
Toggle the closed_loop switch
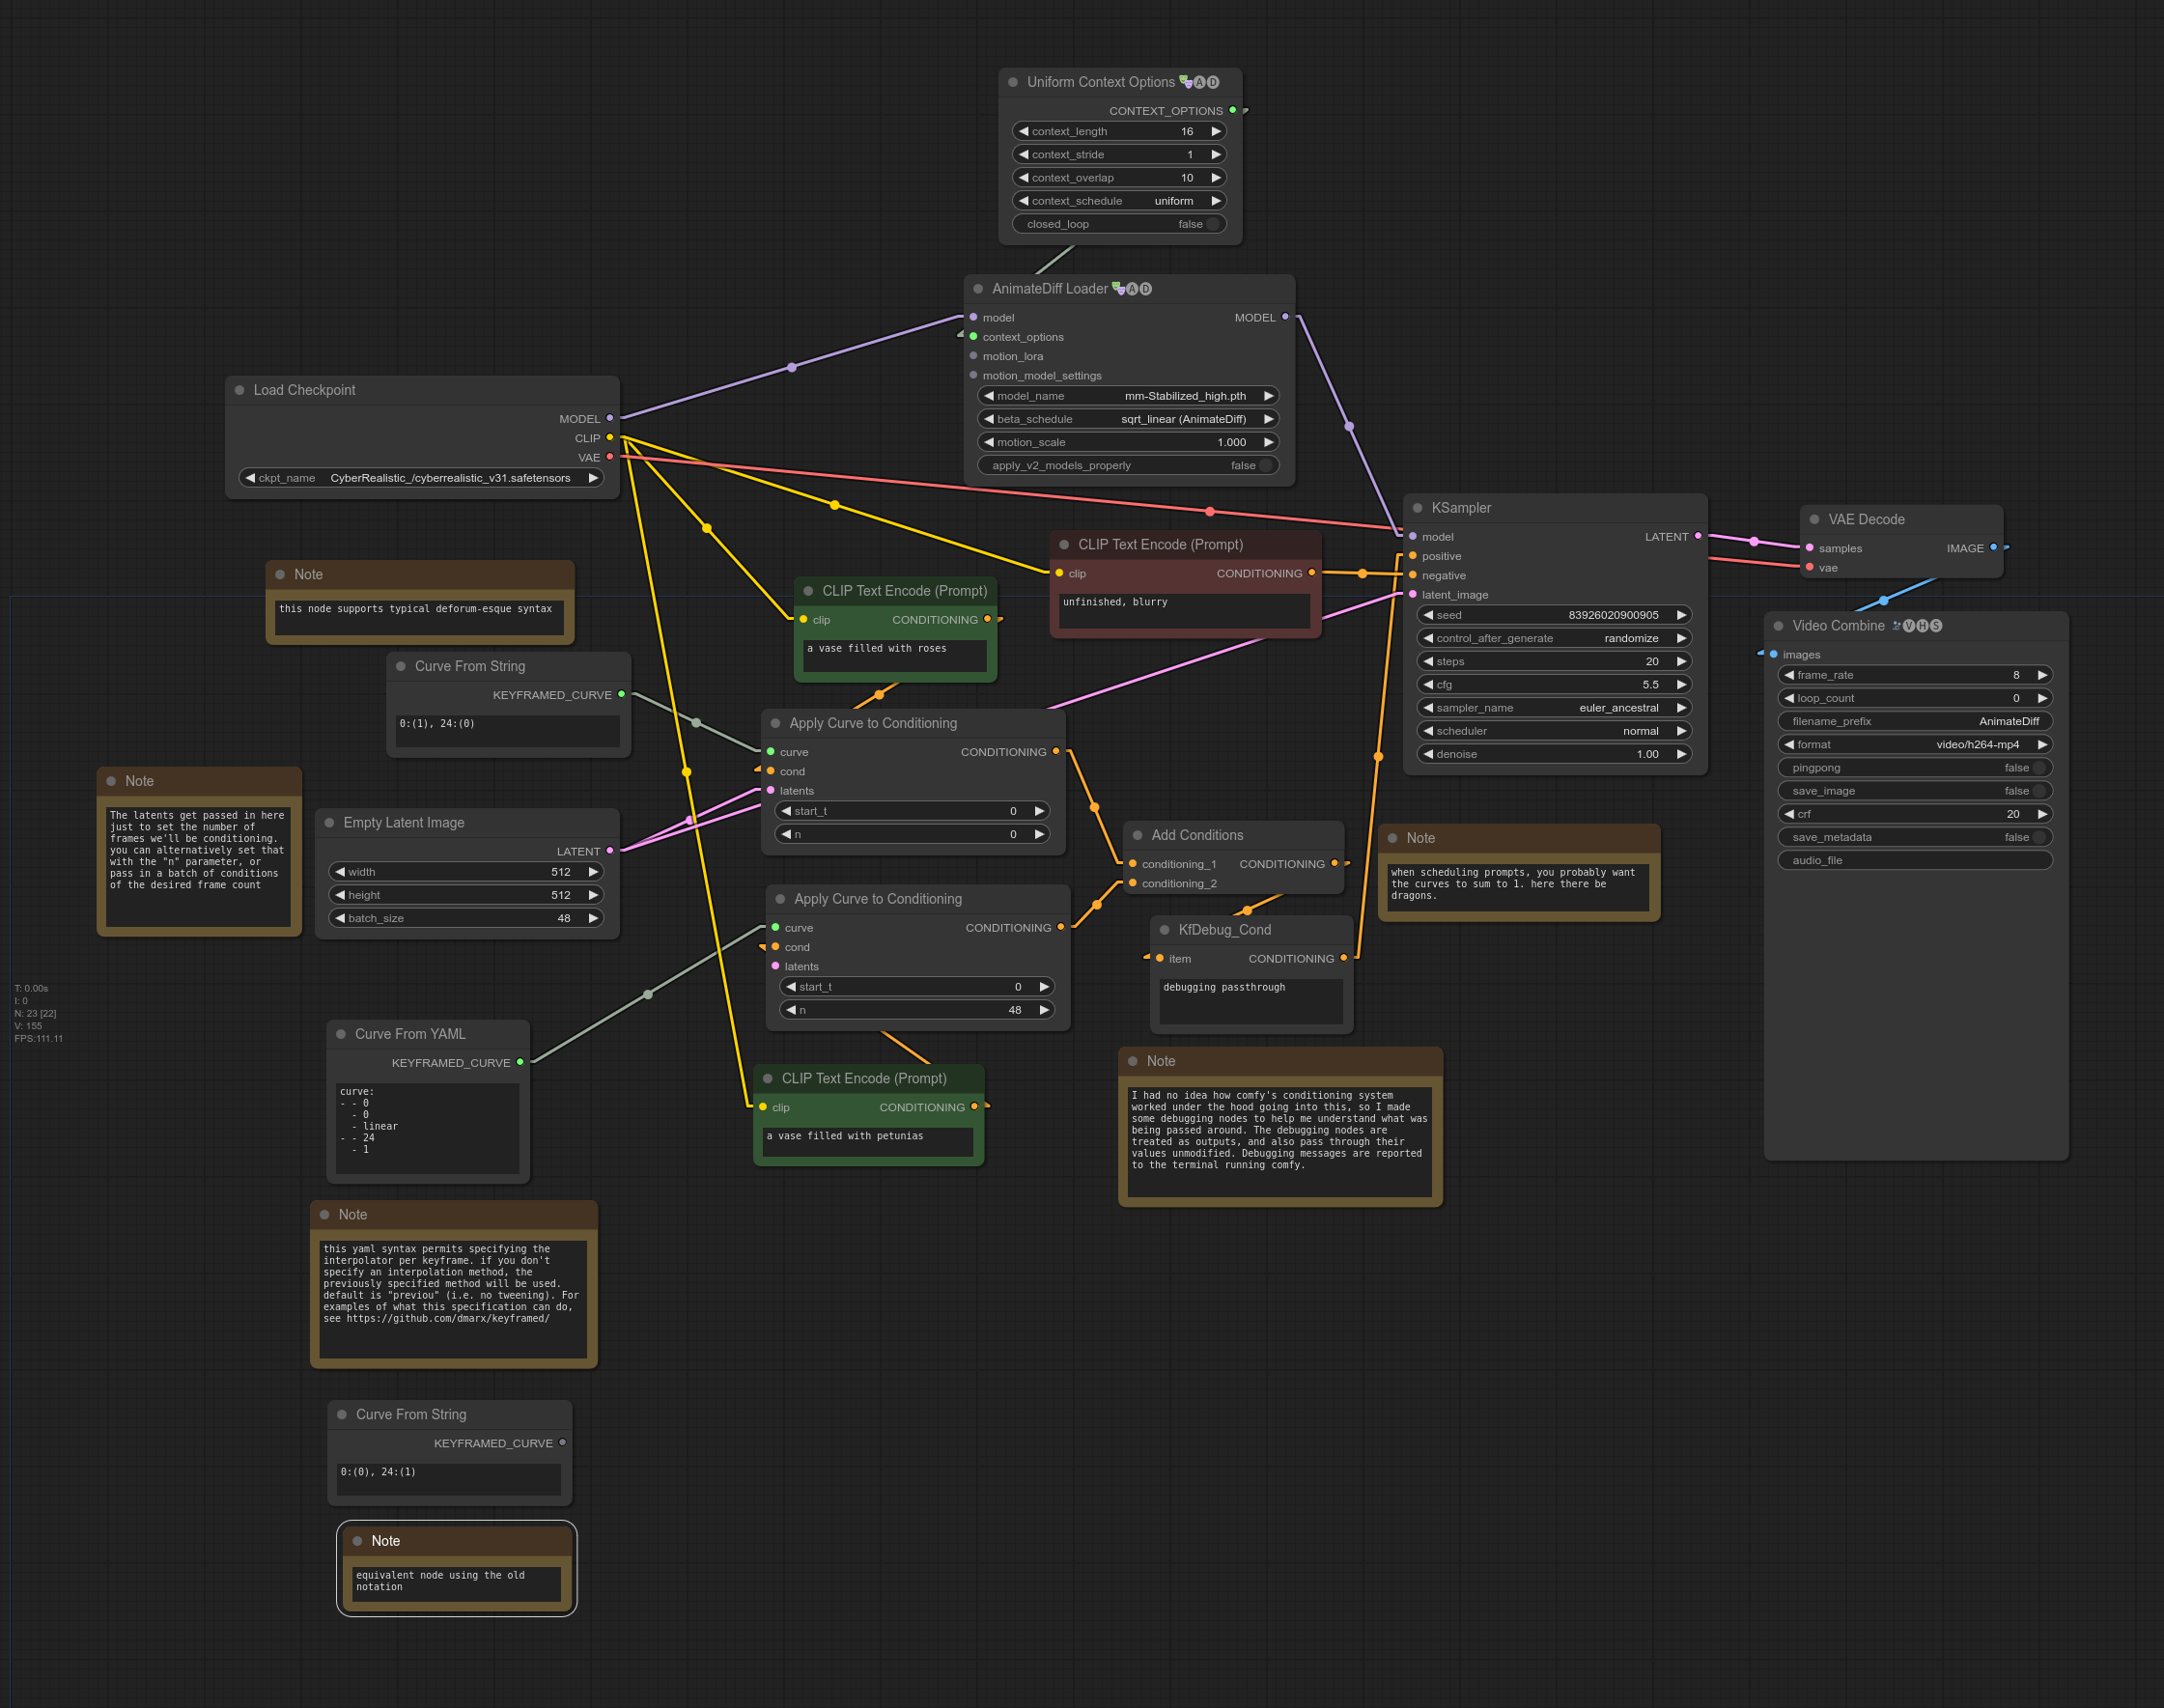tap(1212, 224)
